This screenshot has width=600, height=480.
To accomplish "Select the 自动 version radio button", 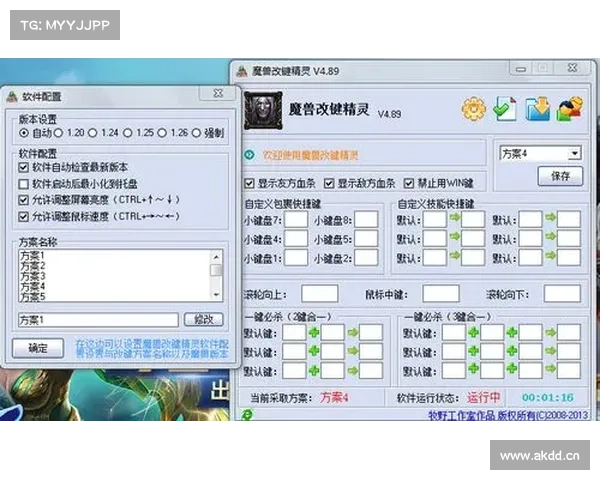I will pos(24,133).
